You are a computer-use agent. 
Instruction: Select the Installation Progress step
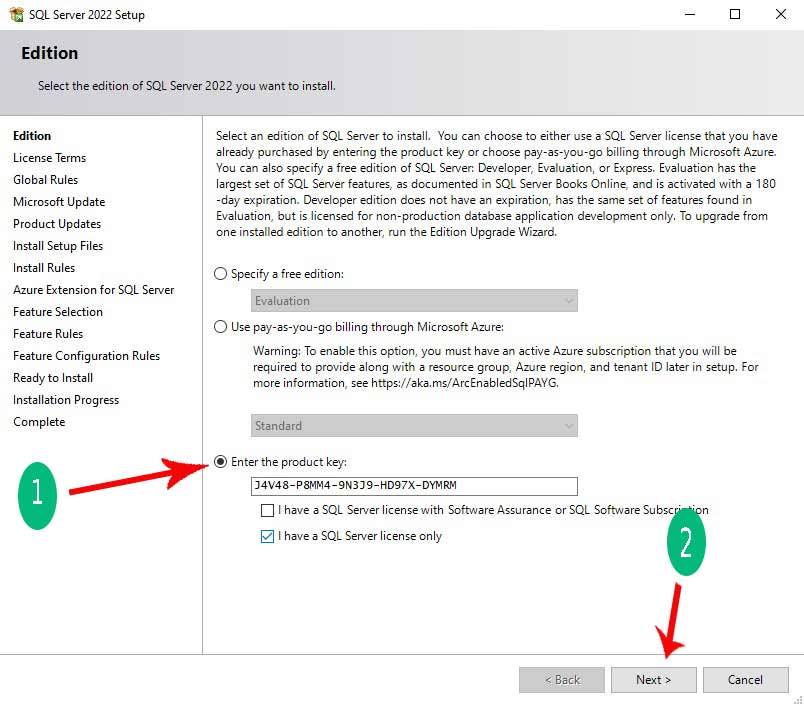66,400
